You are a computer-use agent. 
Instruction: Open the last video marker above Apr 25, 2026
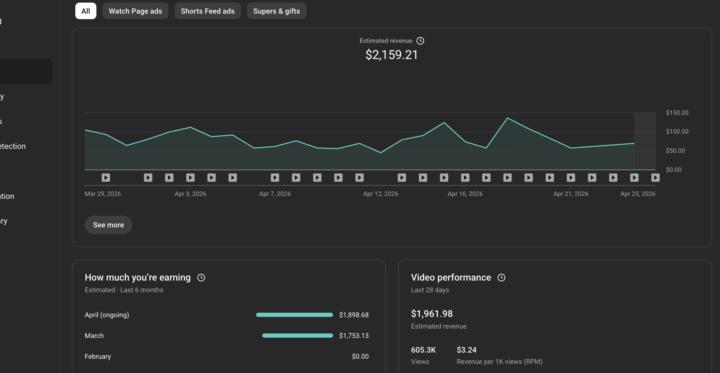(655, 177)
